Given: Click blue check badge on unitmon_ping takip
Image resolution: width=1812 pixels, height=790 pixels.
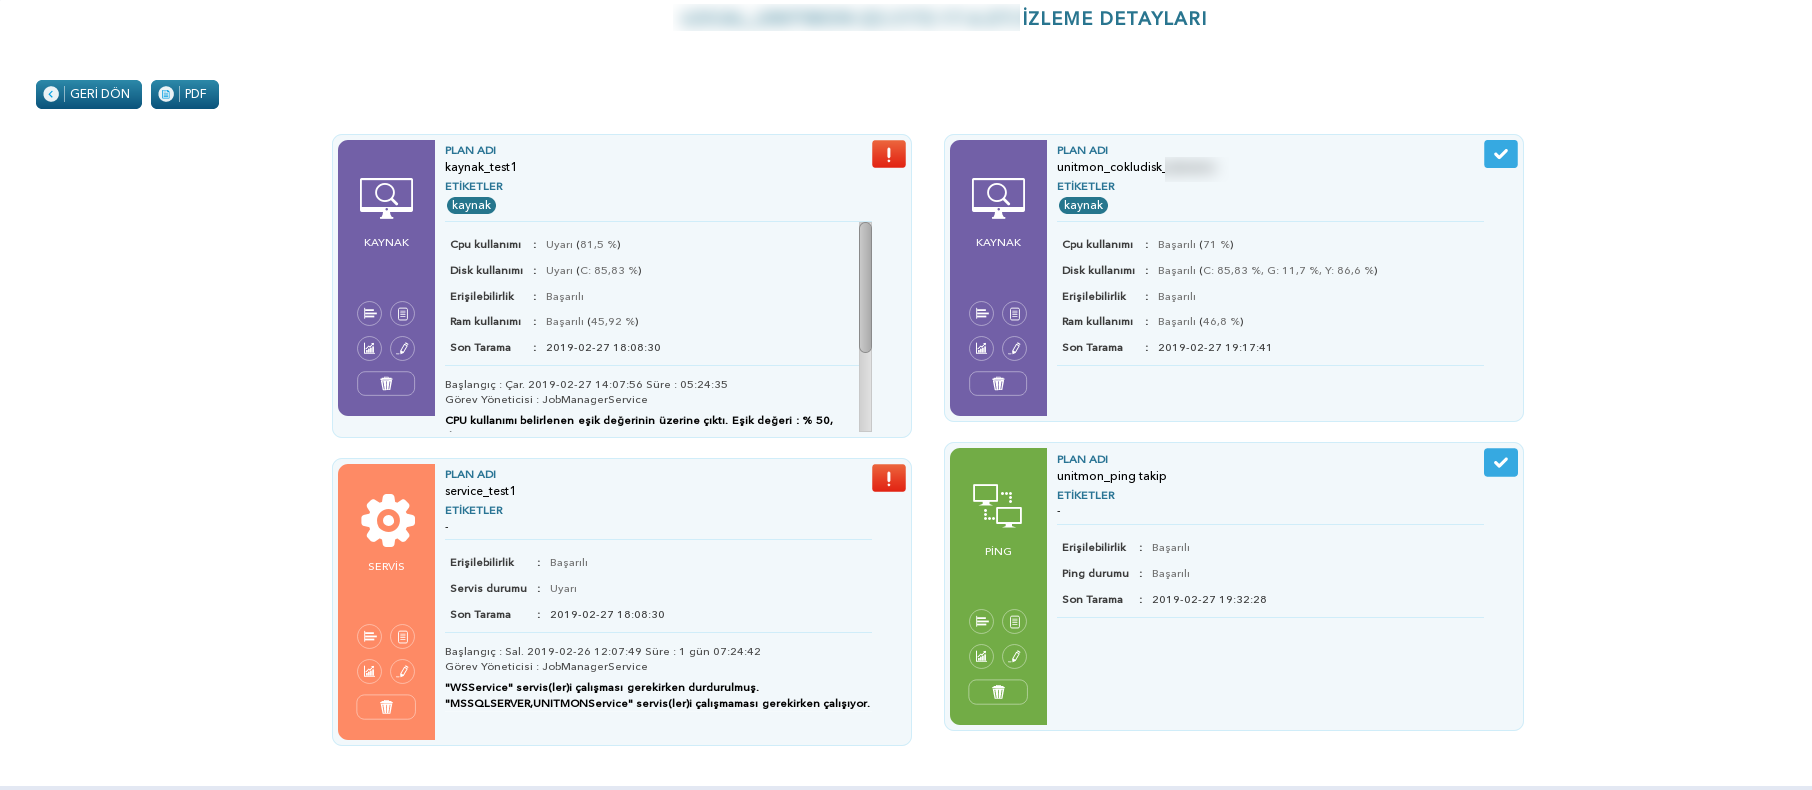Looking at the screenshot, I should [1500, 462].
